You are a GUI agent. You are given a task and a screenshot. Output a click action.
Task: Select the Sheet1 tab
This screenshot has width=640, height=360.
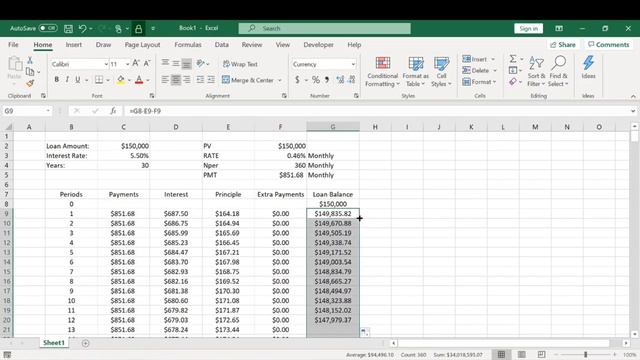[54, 343]
